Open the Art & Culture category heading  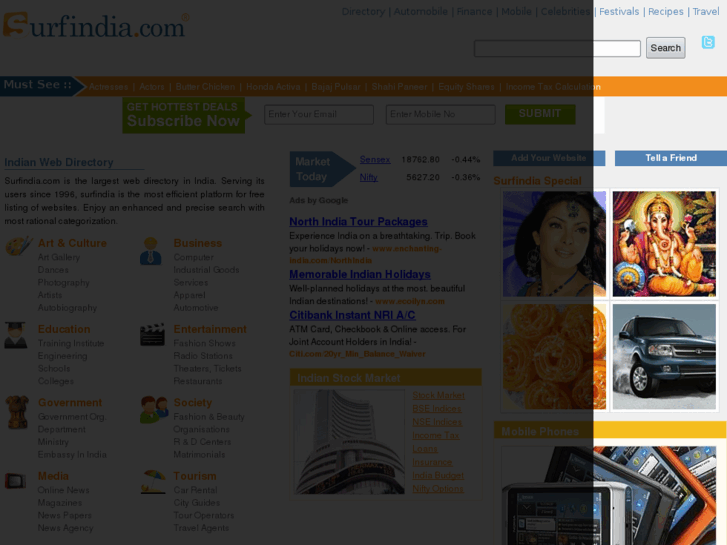[72, 243]
